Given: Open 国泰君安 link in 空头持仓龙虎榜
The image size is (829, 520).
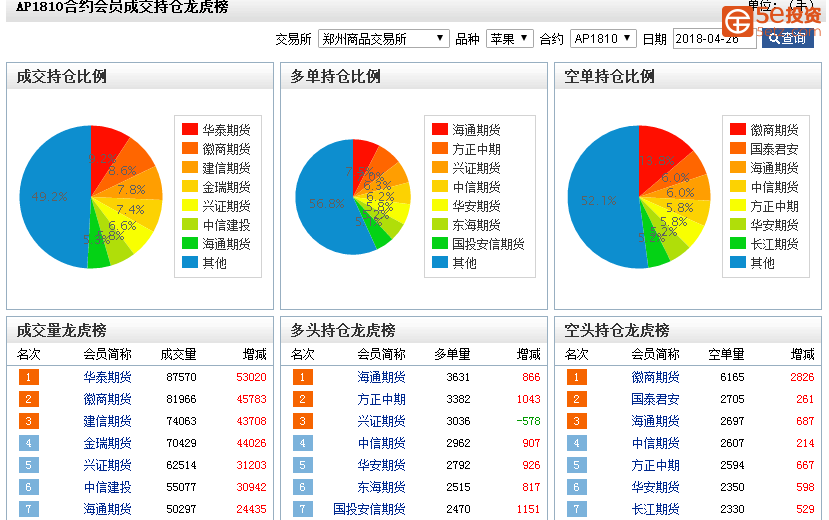Looking at the screenshot, I should click(655, 399).
